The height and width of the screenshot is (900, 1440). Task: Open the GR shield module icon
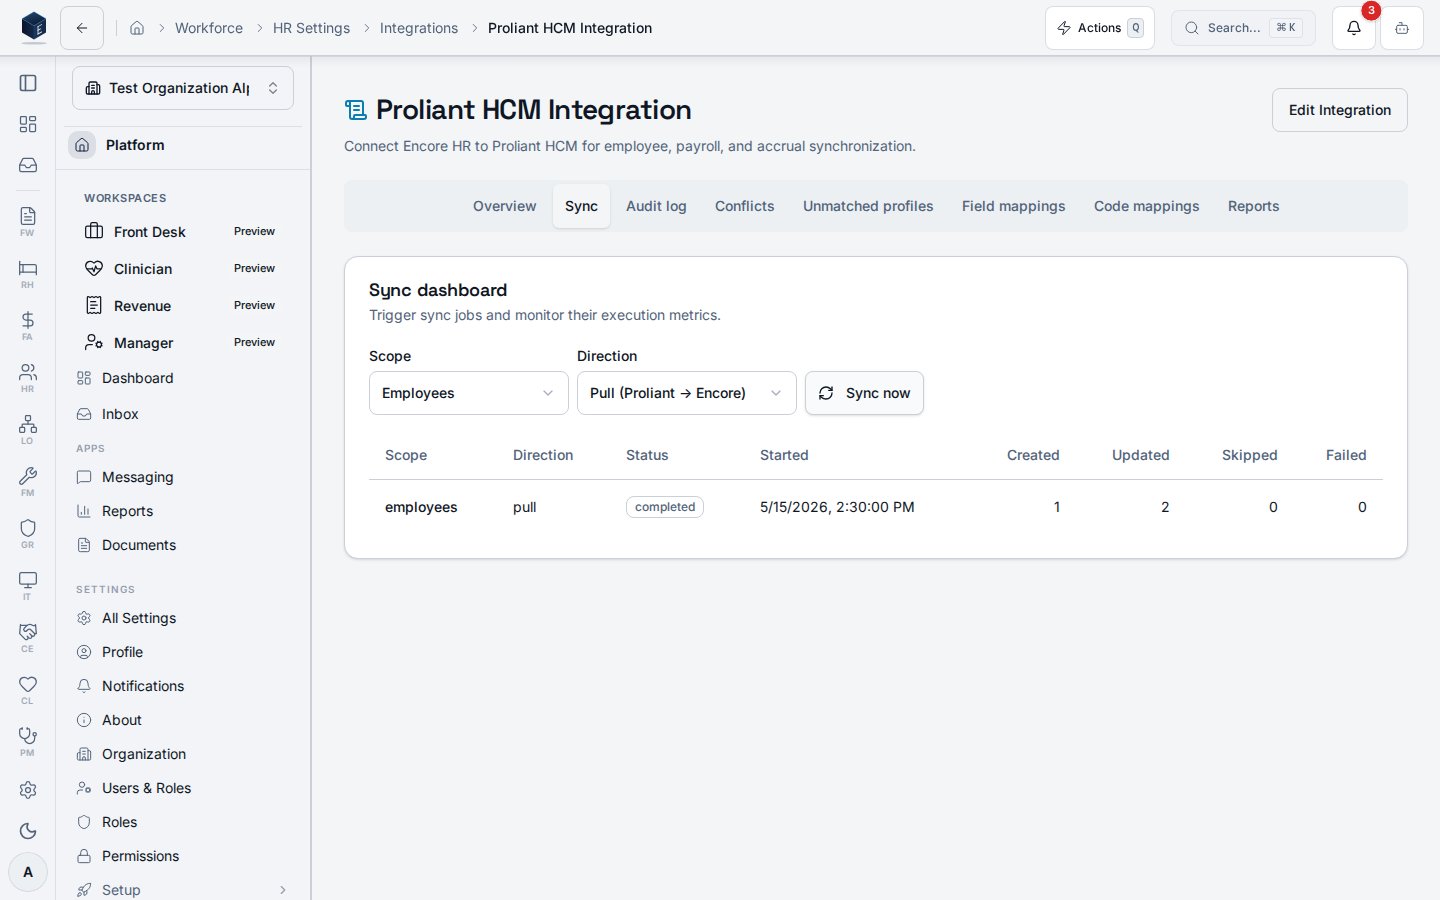coord(28,533)
